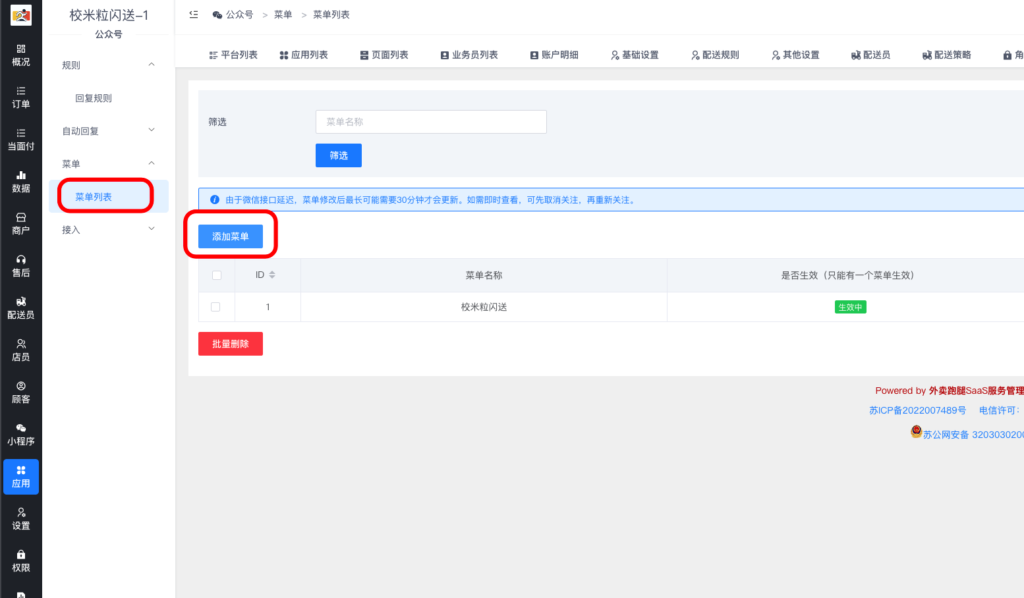
Task: Click the 菜单名称 filter input field
Action: click(x=430, y=121)
